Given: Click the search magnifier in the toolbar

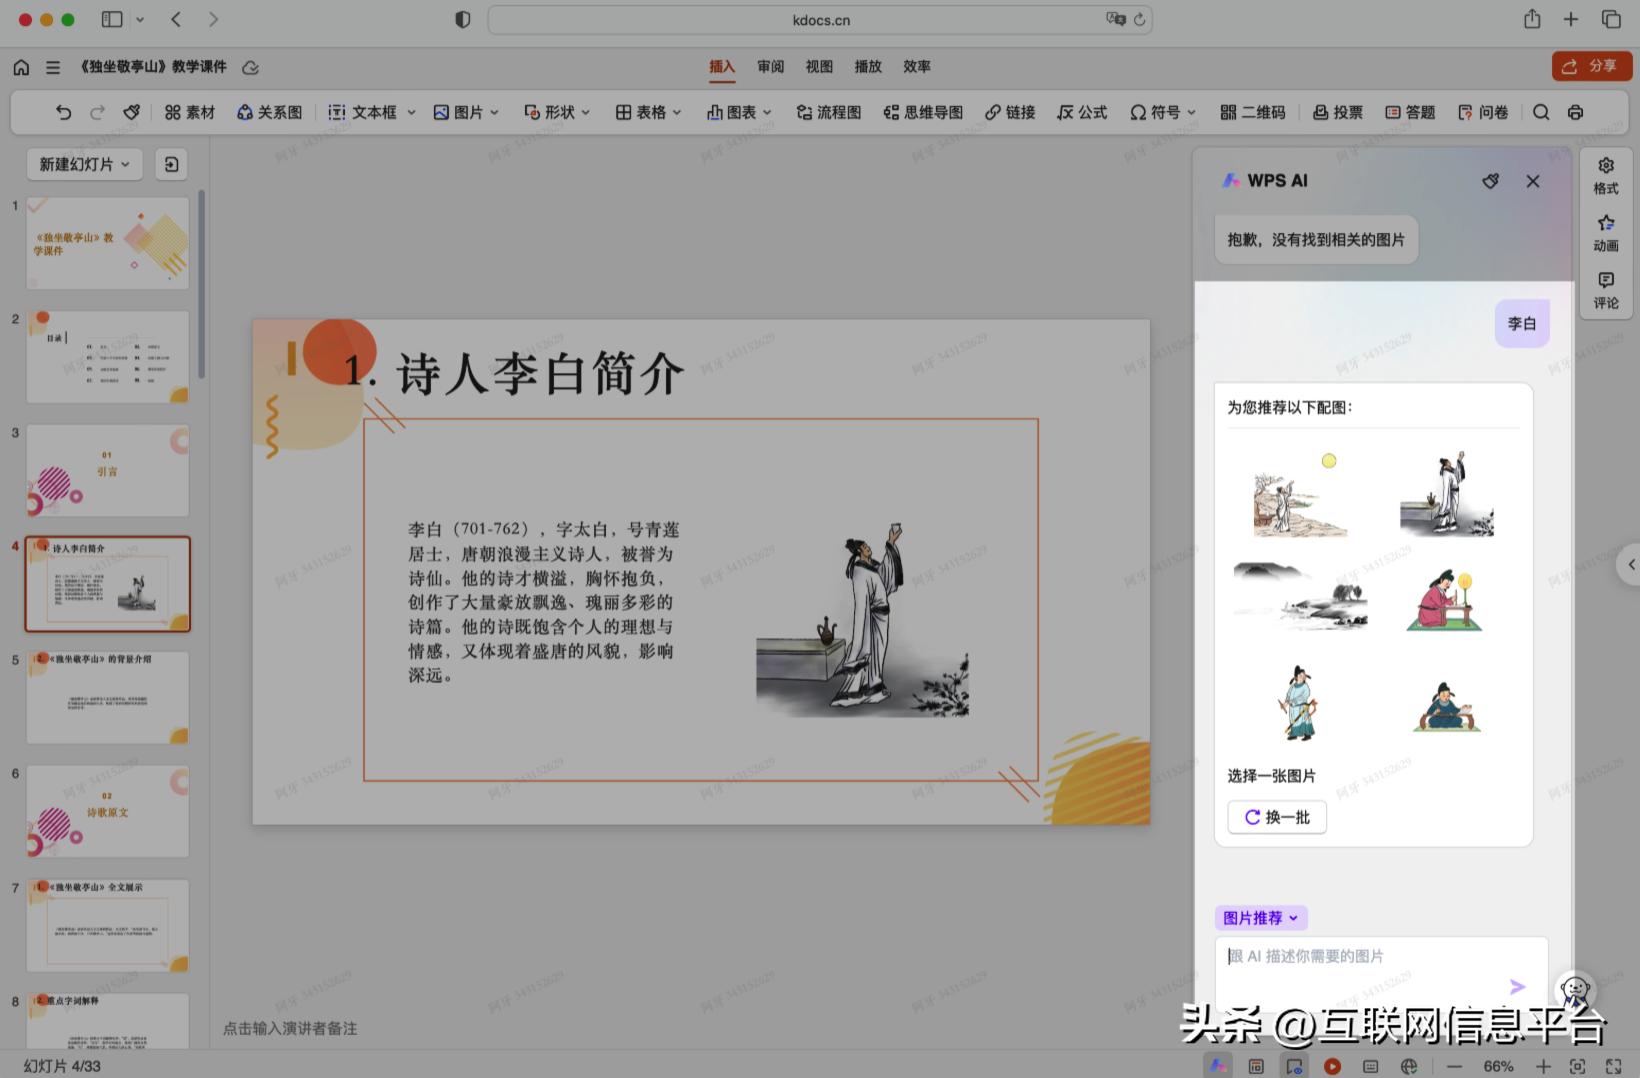Looking at the screenshot, I should (1541, 112).
